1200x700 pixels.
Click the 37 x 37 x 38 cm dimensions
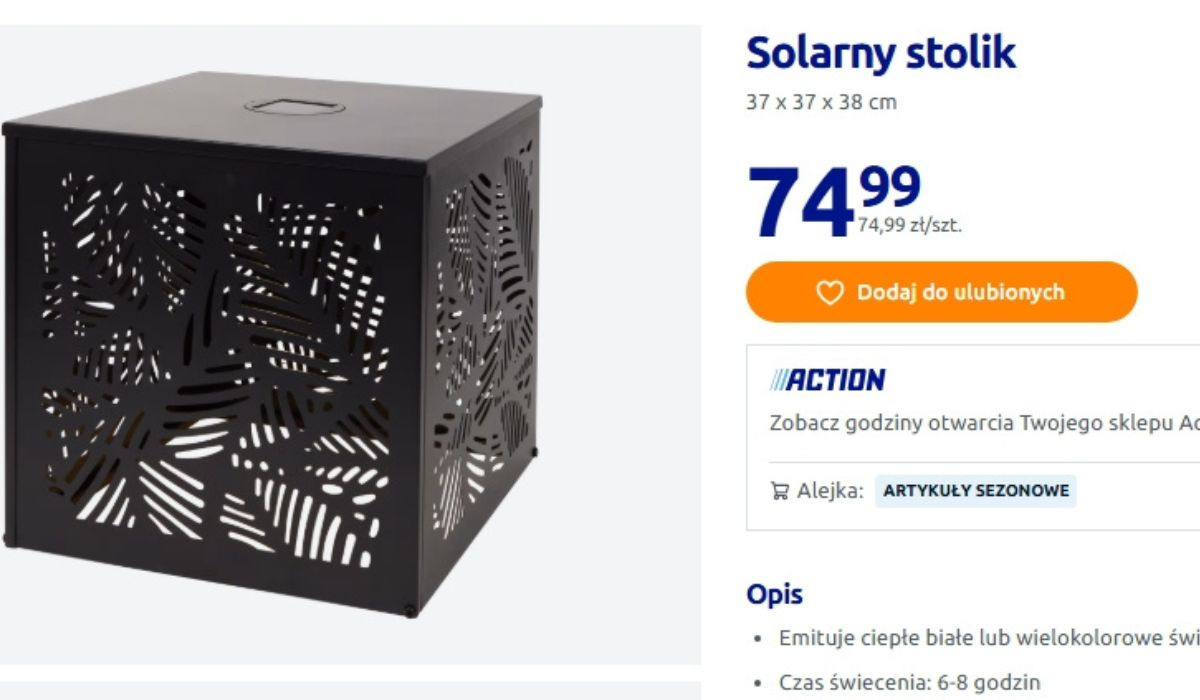(x=821, y=102)
